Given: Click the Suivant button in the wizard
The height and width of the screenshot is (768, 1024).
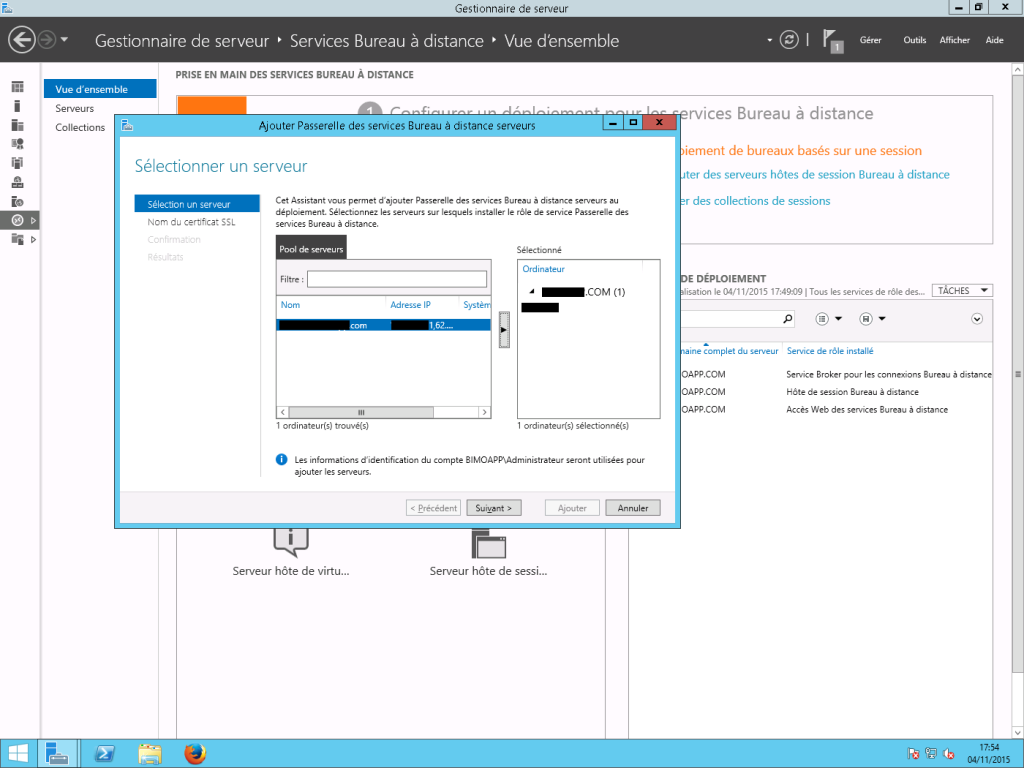Looking at the screenshot, I should 493,507.
